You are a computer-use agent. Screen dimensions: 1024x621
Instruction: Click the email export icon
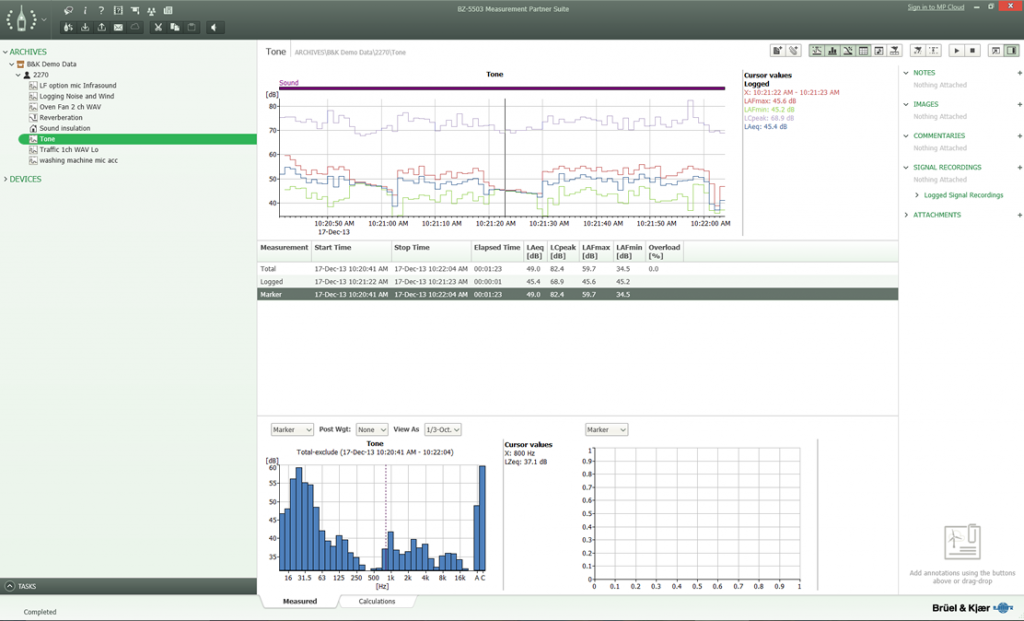[x=119, y=27]
